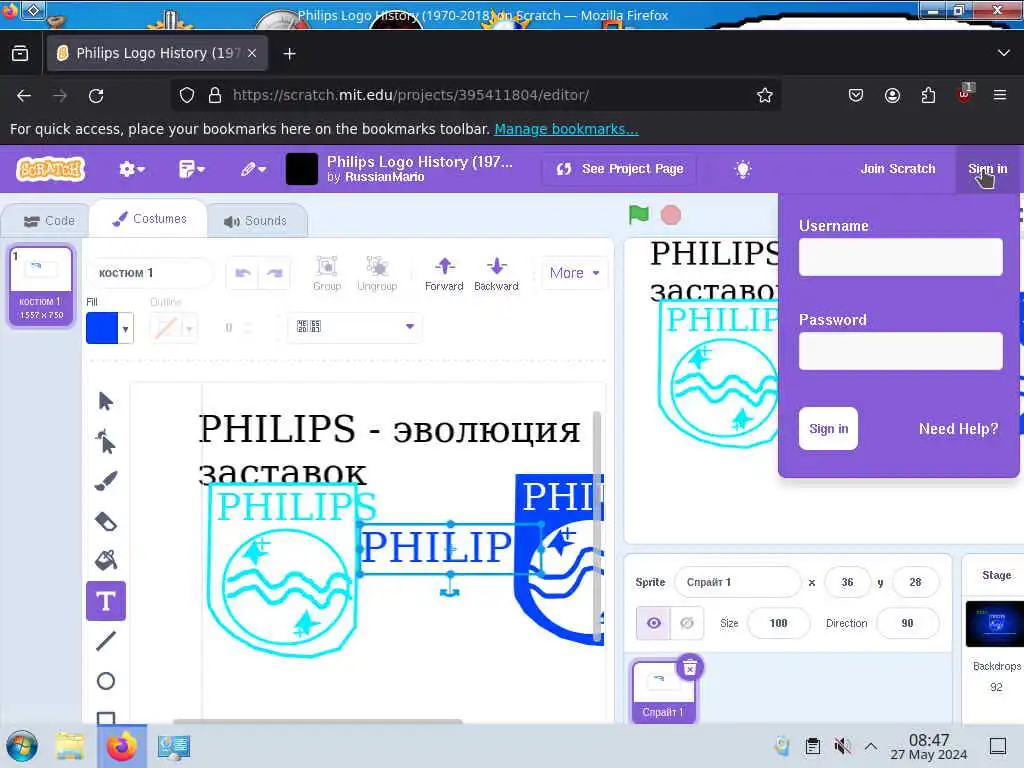Open the font selection dropdown
Viewport: 1024px width, 768px height.
(x=355, y=327)
